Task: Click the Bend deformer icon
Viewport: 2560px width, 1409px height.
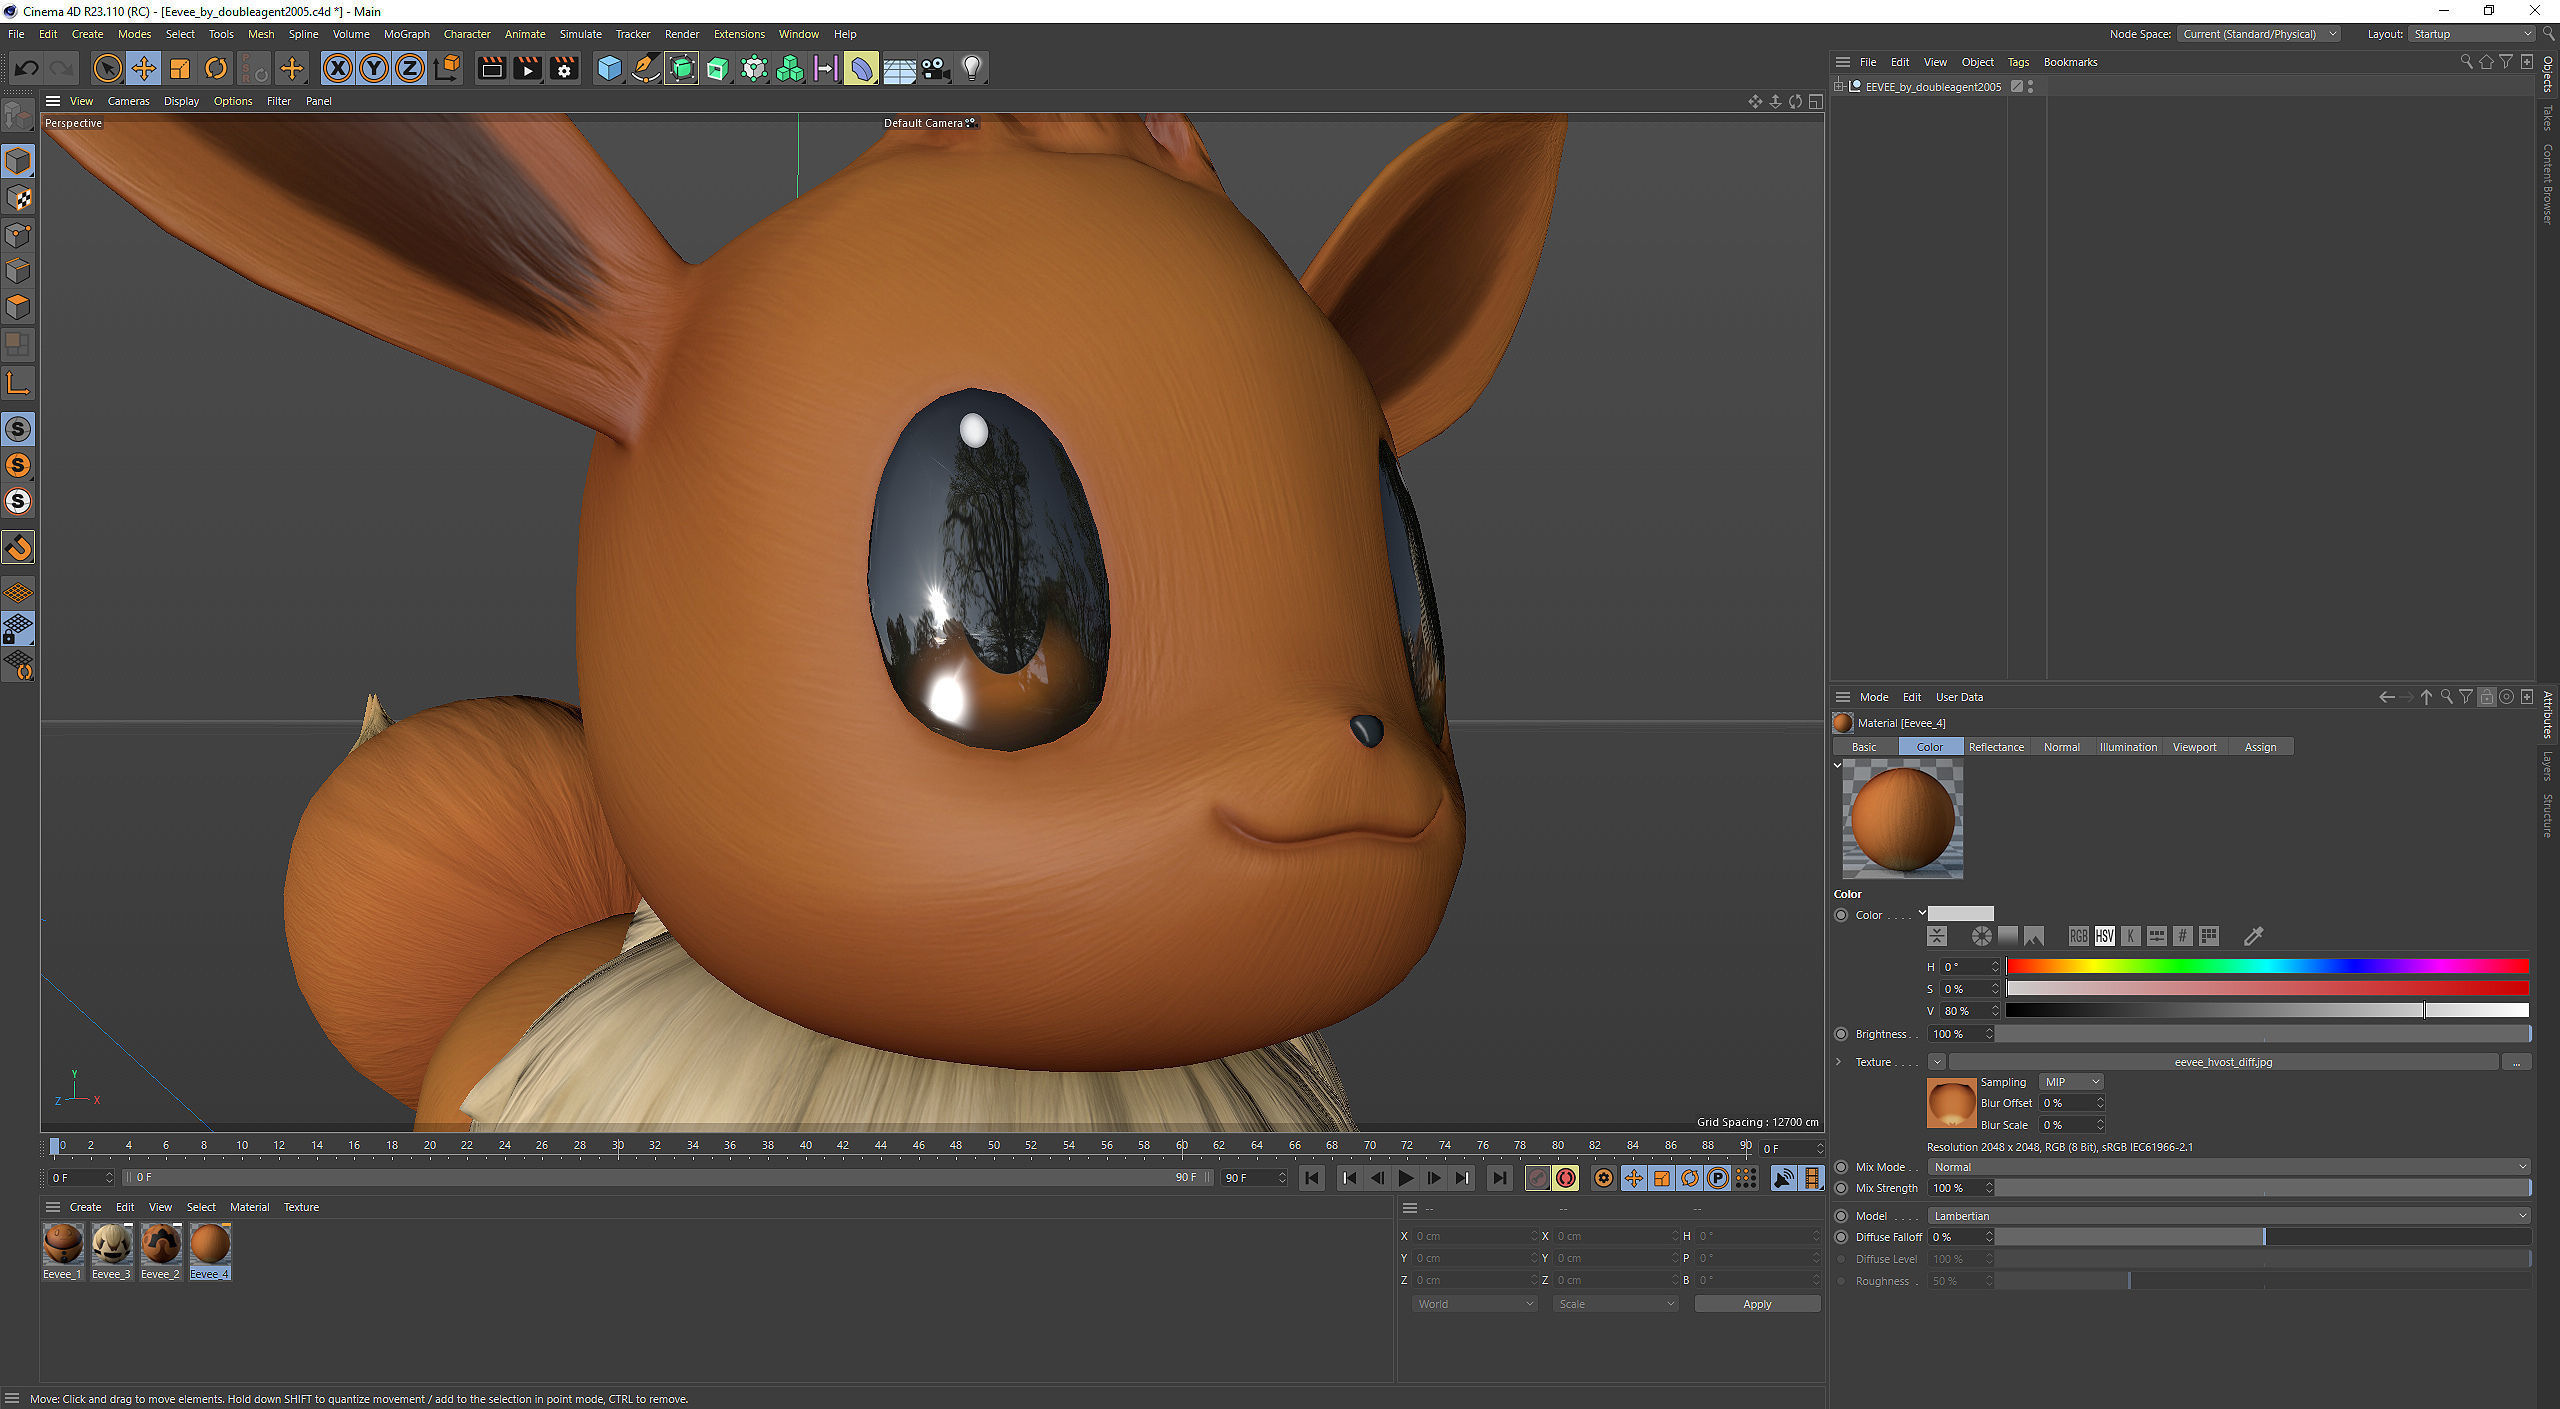Action: click(x=861, y=68)
